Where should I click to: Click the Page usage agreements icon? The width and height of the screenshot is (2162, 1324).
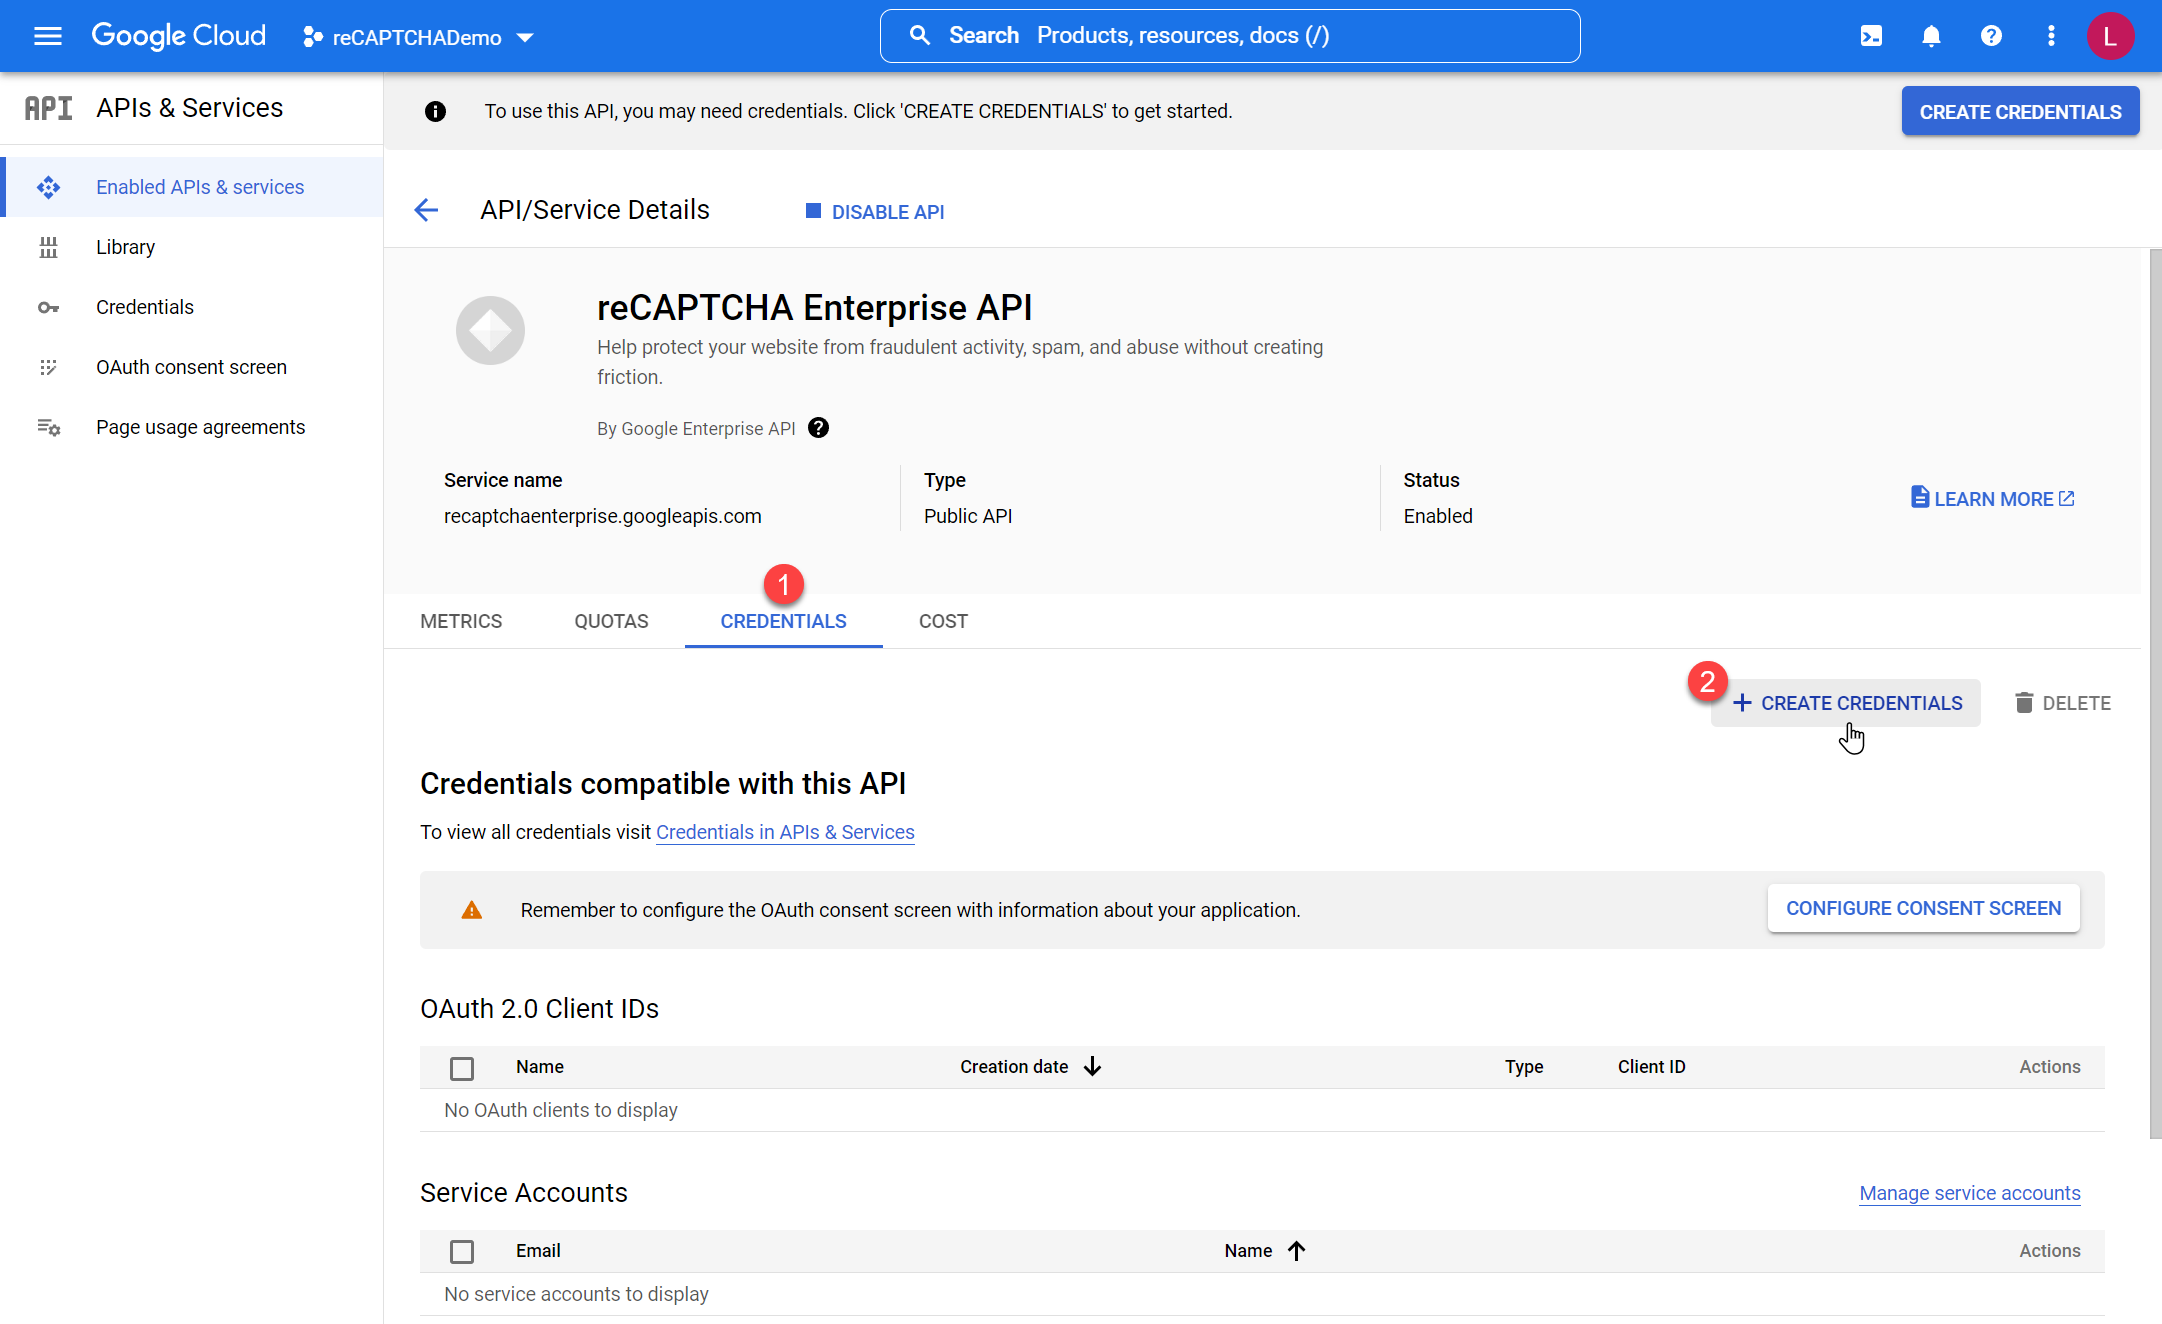48,427
